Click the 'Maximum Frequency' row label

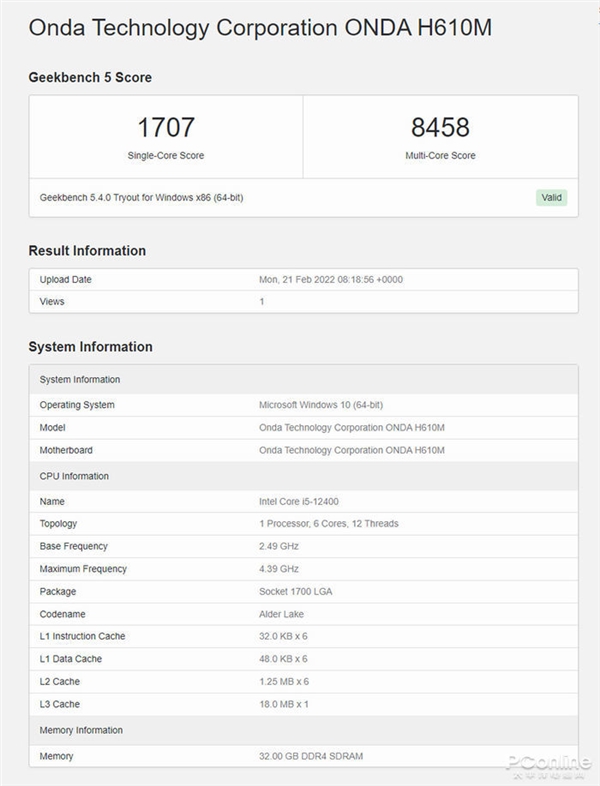pyautogui.click(x=83, y=569)
